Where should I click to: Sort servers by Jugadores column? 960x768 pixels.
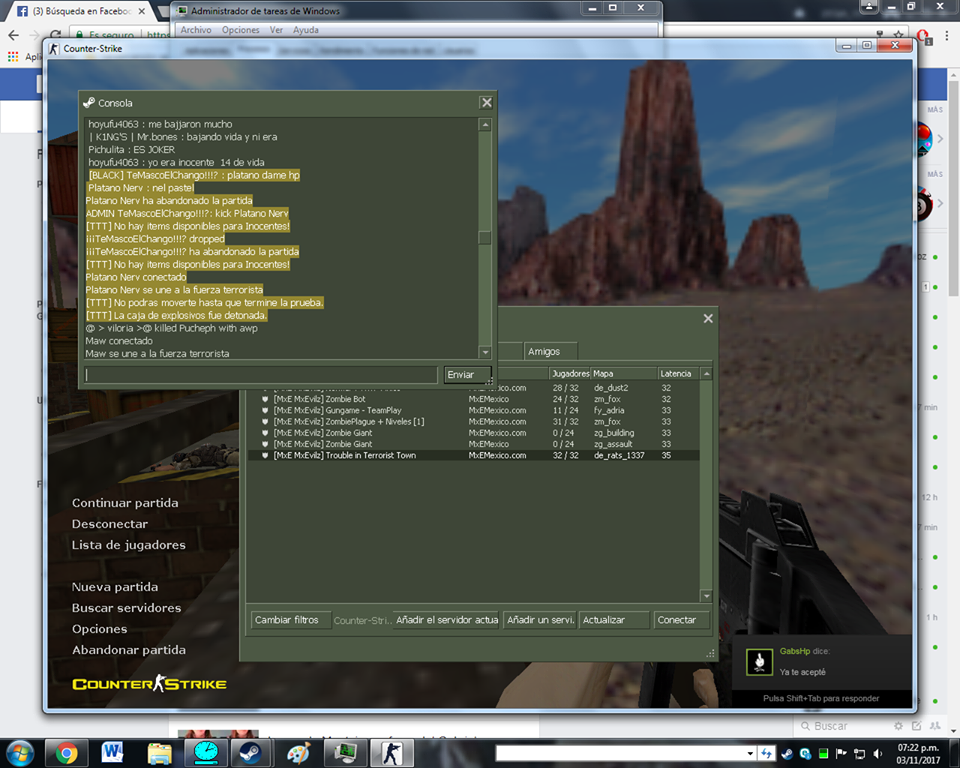click(x=569, y=374)
